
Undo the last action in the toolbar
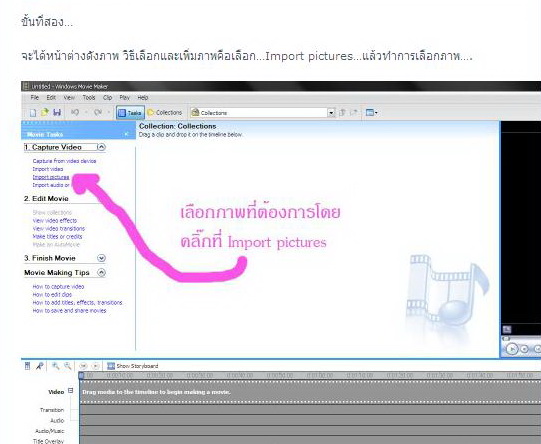[75, 112]
